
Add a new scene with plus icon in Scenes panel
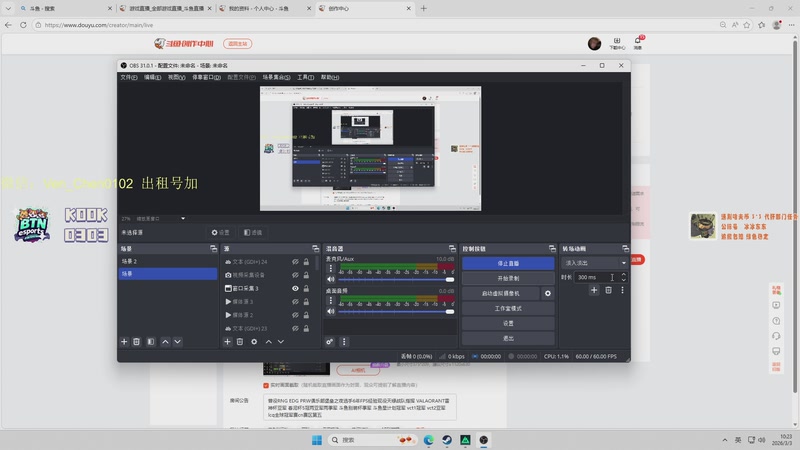pos(124,342)
